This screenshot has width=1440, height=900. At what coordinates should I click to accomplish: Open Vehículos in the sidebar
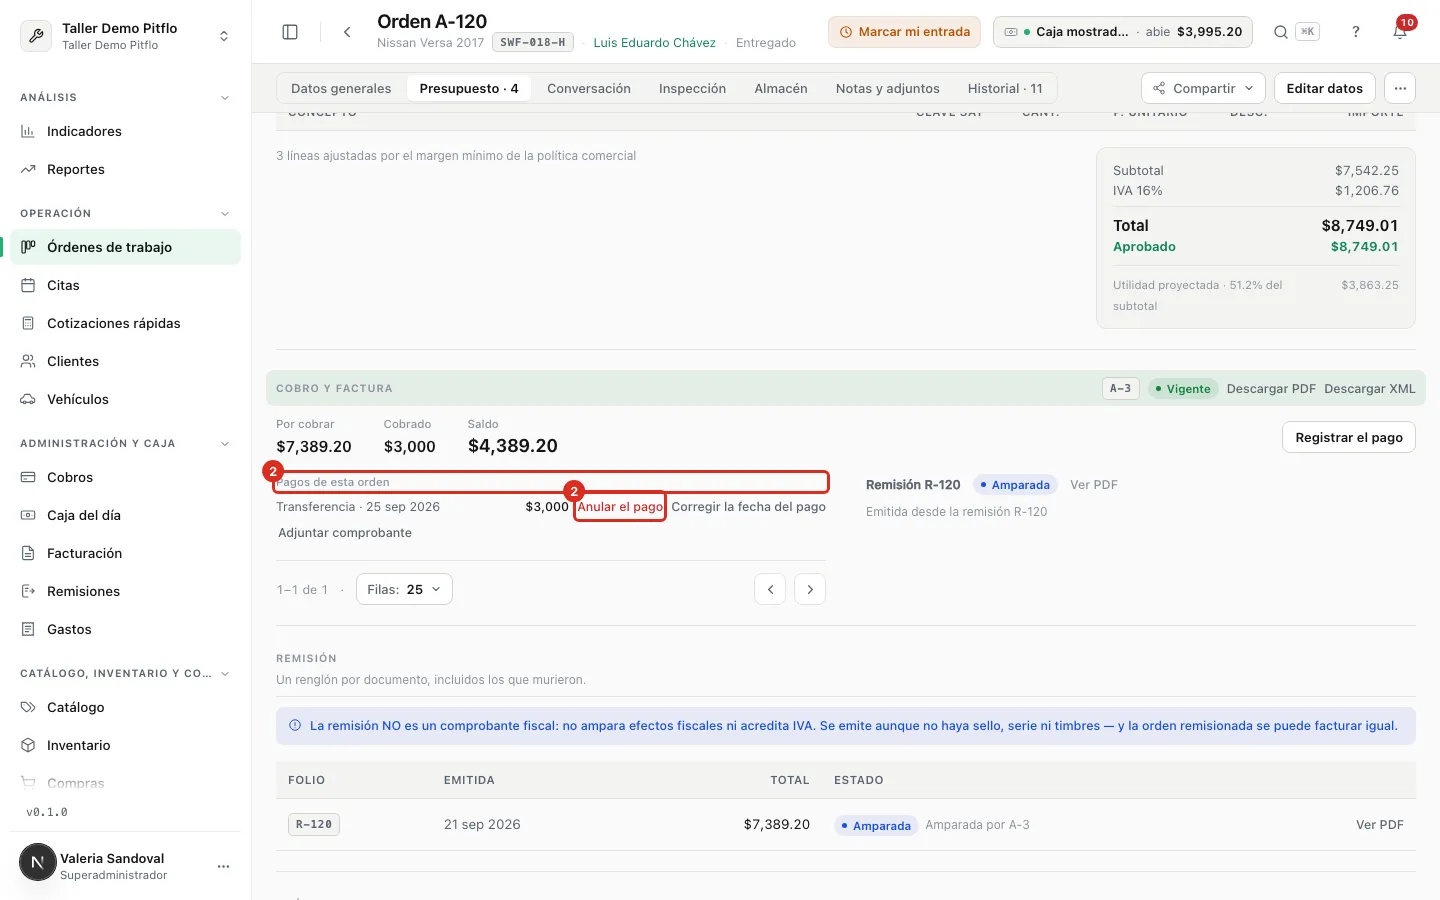coord(126,399)
